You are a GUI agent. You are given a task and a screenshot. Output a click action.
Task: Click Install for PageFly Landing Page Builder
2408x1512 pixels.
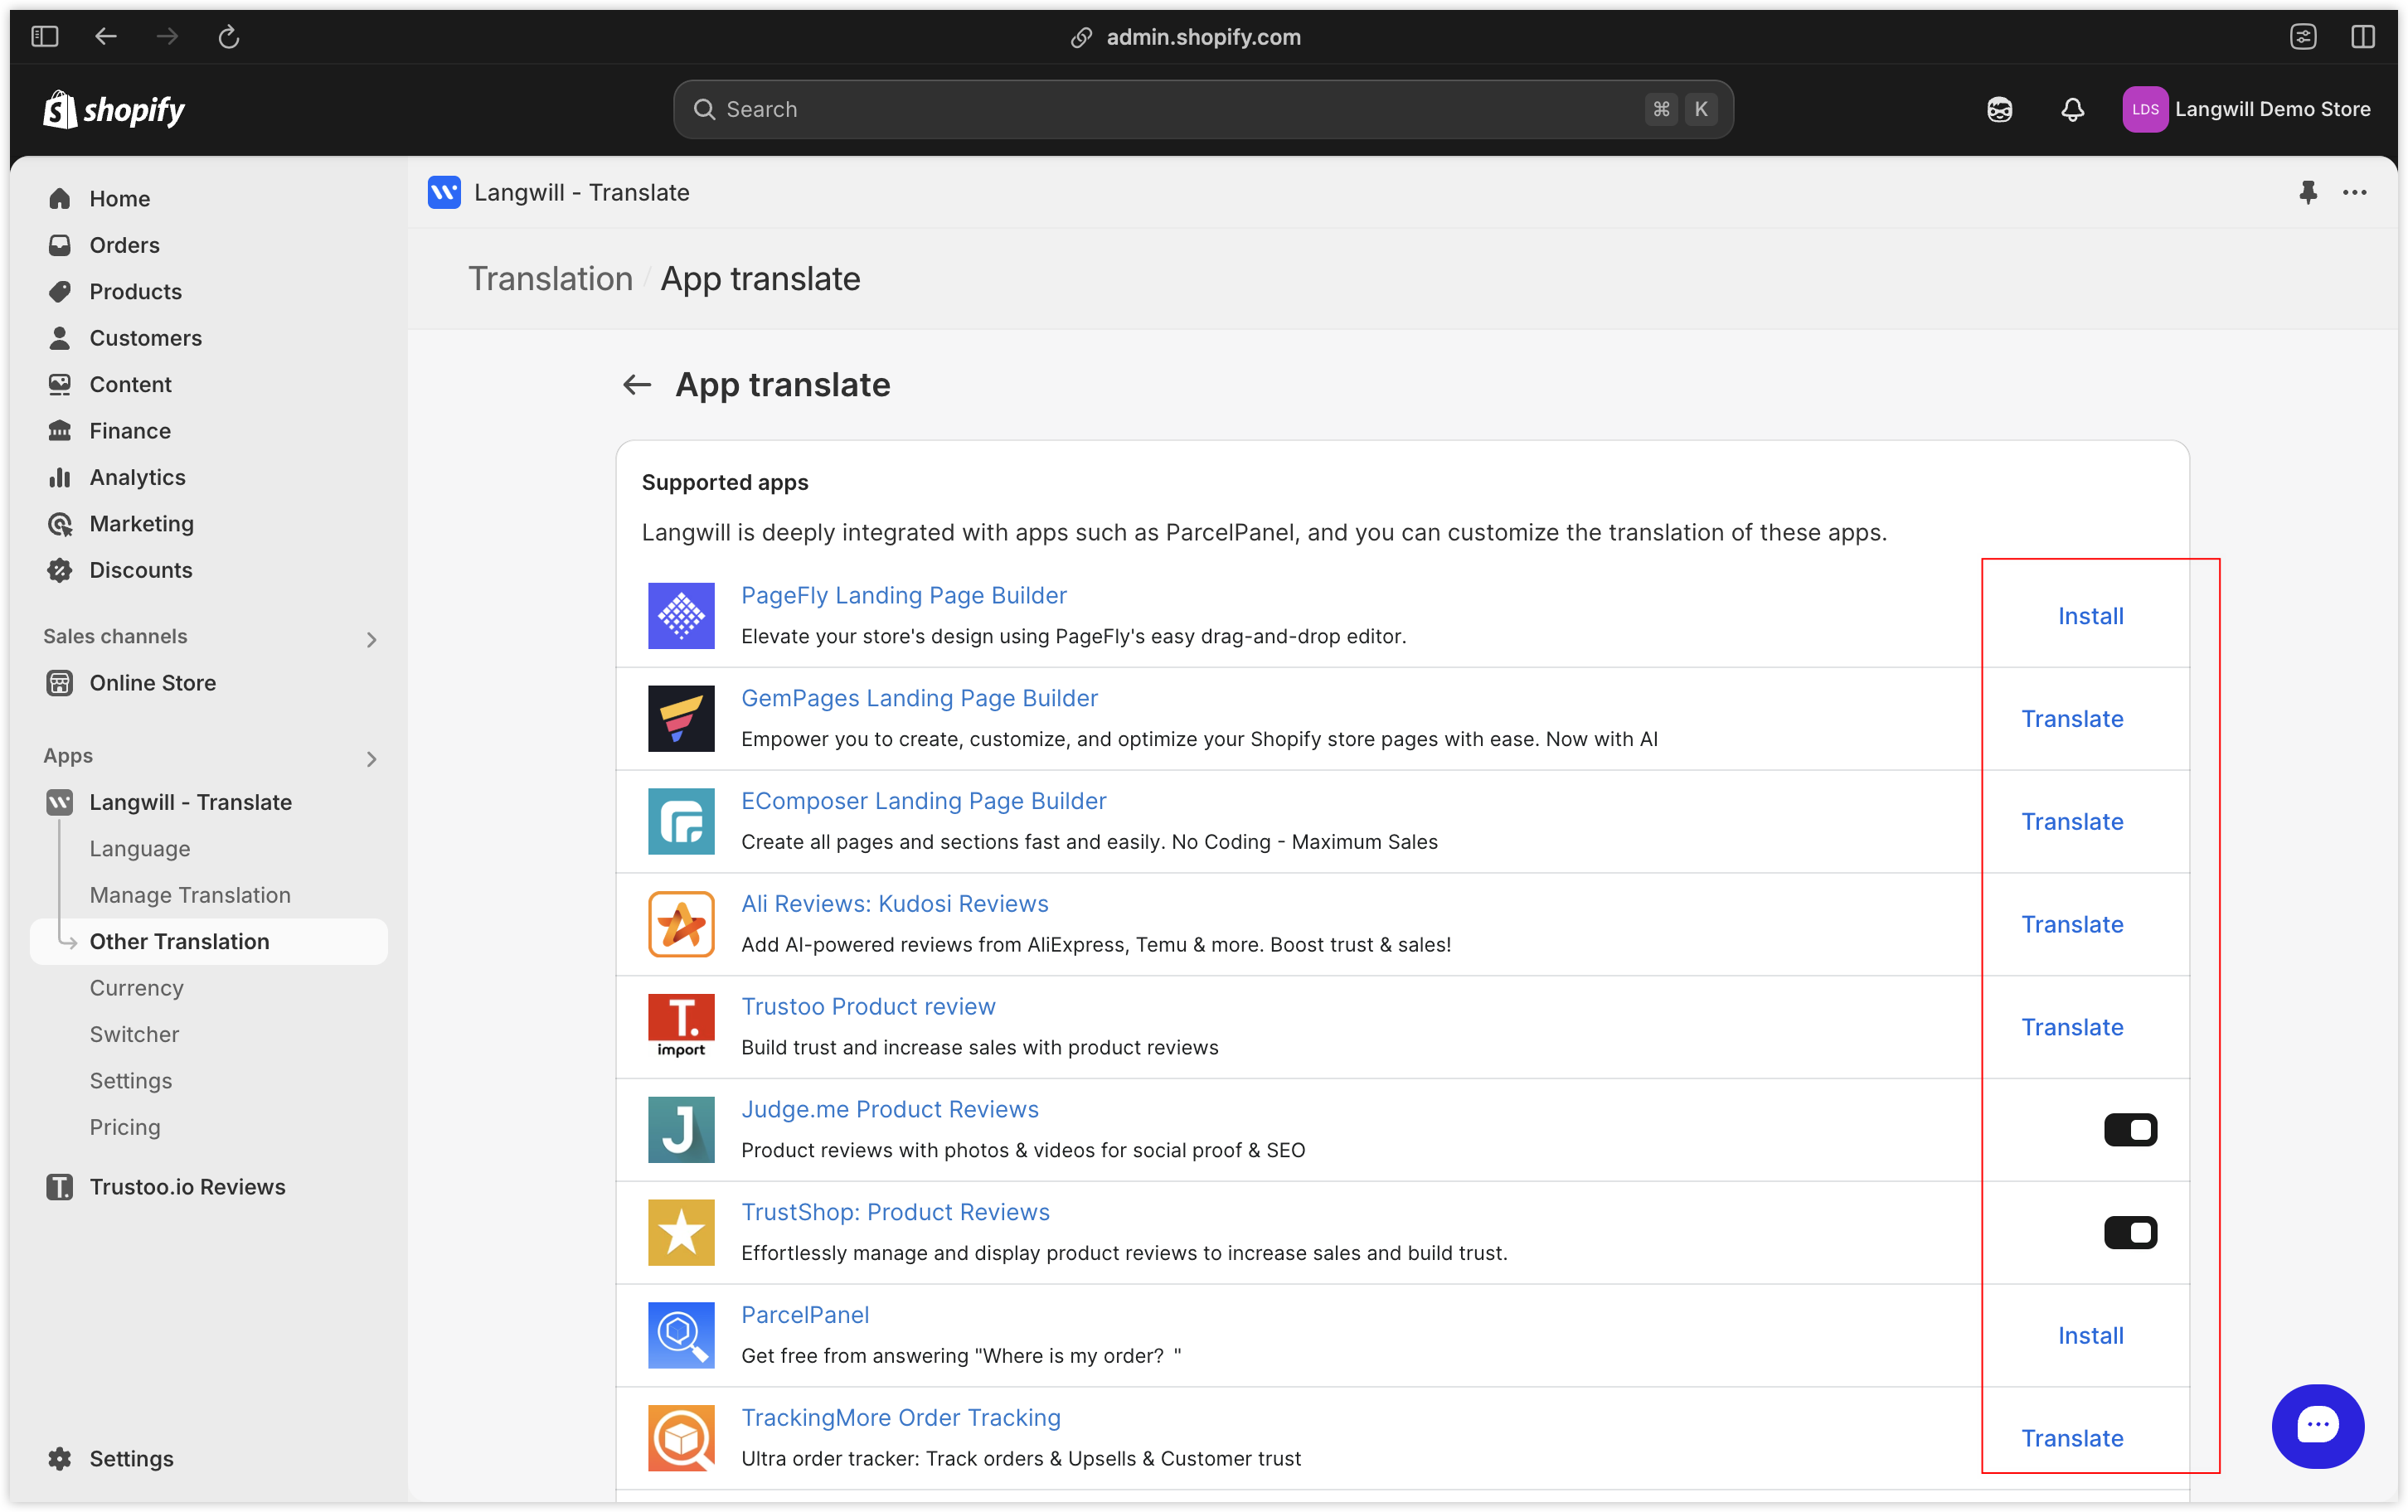click(2090, 616)
